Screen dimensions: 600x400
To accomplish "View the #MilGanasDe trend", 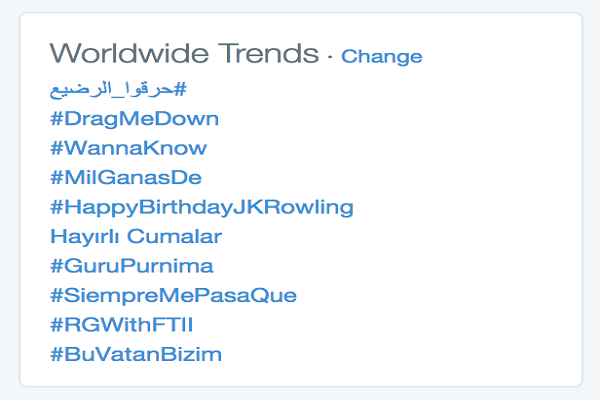I will 126,178.
